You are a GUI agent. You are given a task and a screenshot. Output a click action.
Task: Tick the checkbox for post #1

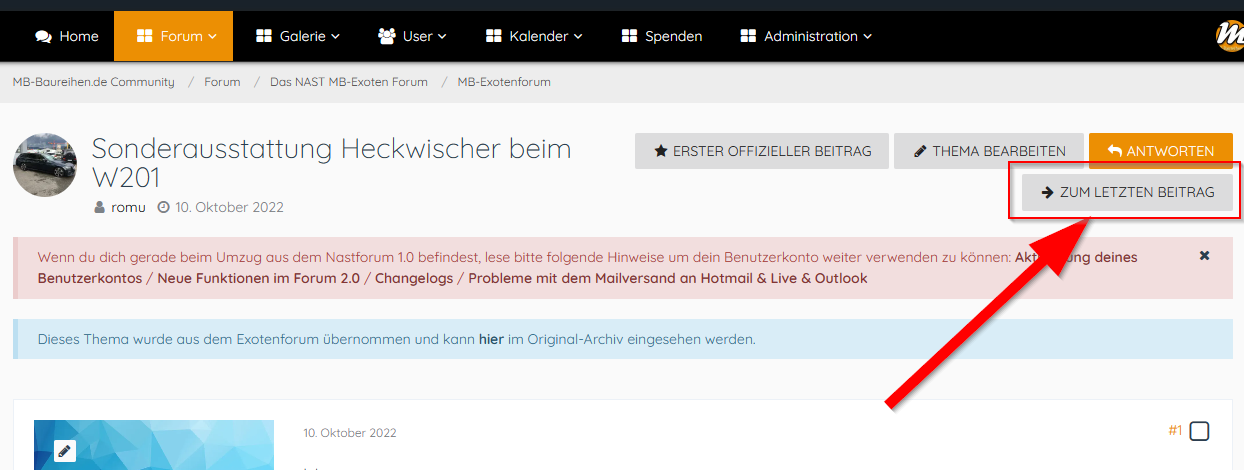pos(1199,431)
